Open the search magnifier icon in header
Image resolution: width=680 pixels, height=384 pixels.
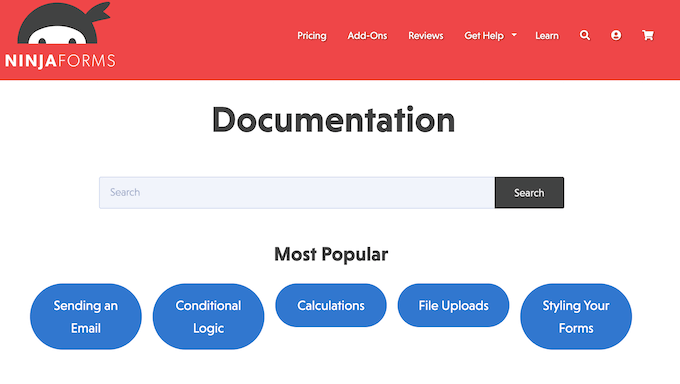(x=585, y=35)
